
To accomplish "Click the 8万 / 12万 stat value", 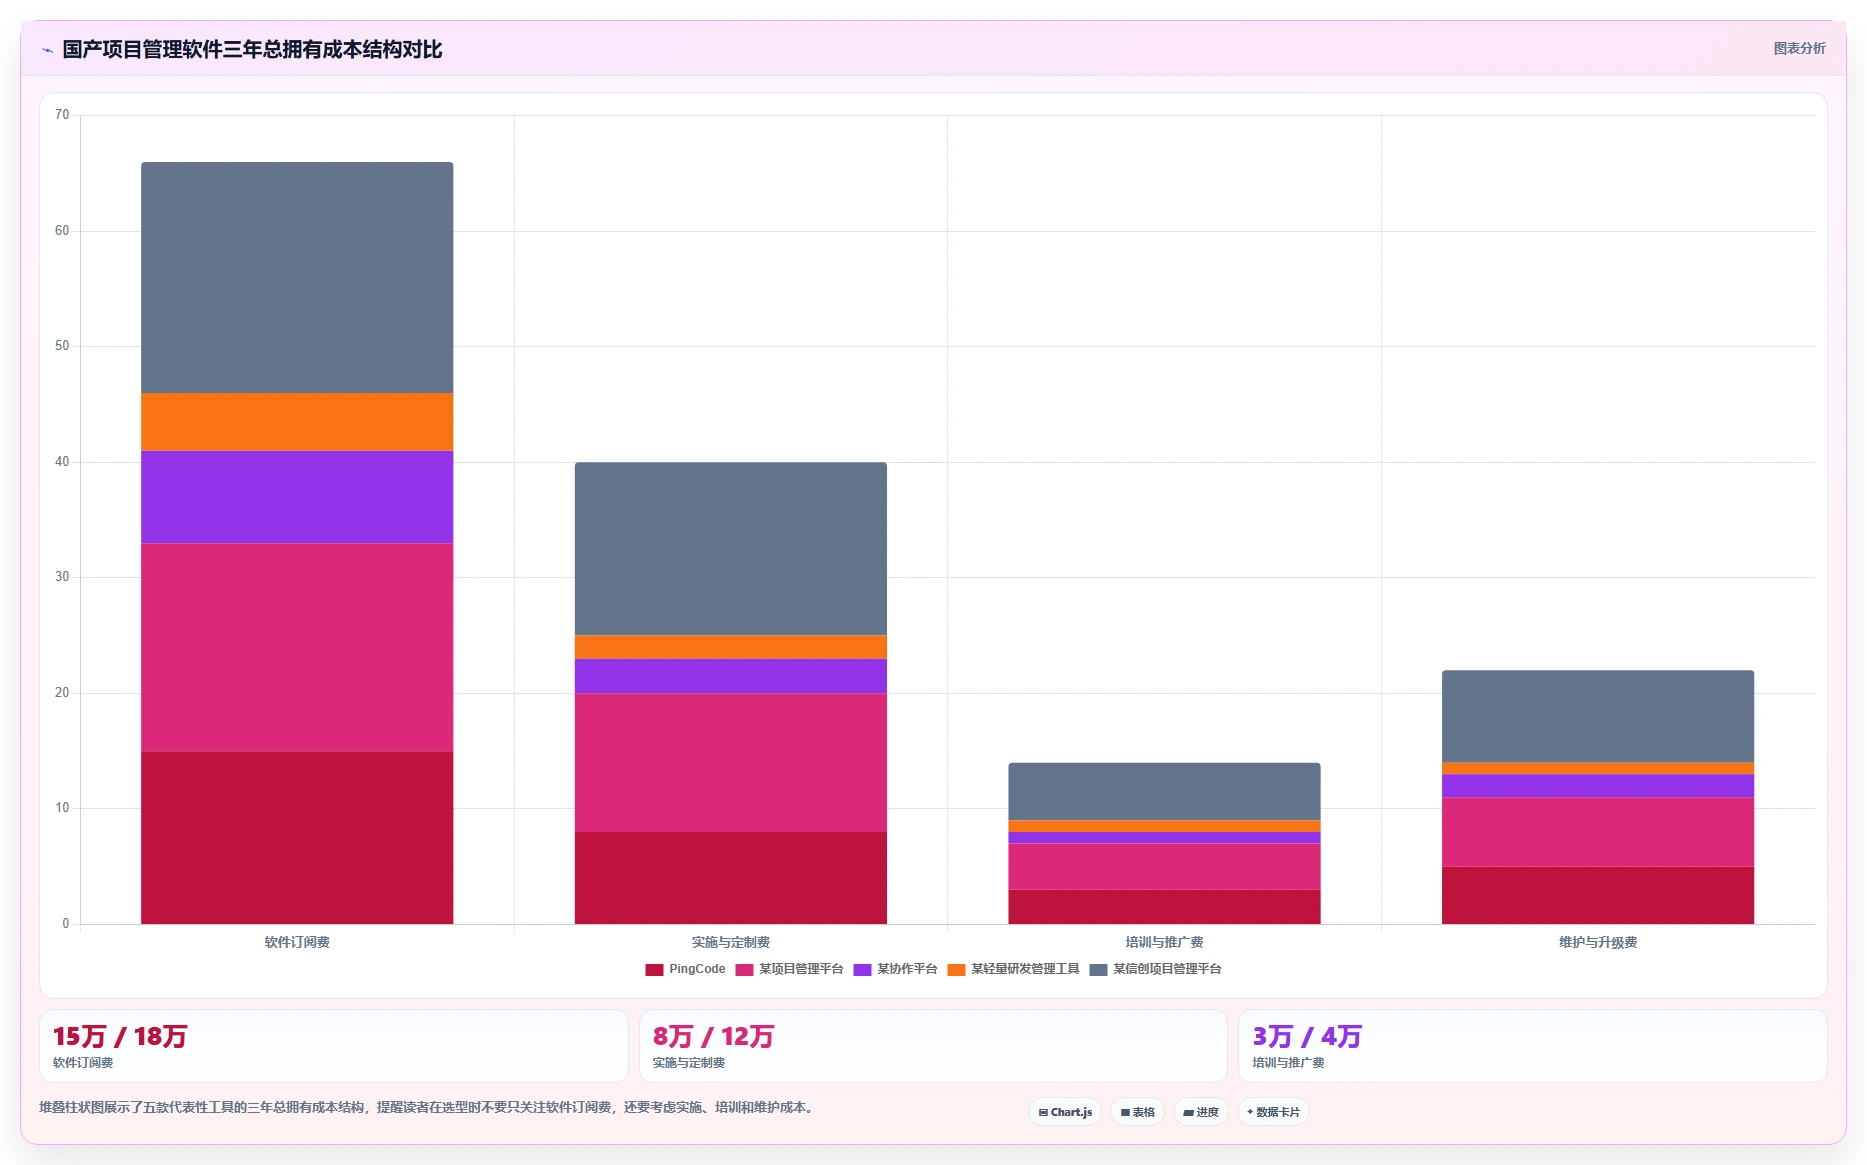I will tap(713, 1037).
